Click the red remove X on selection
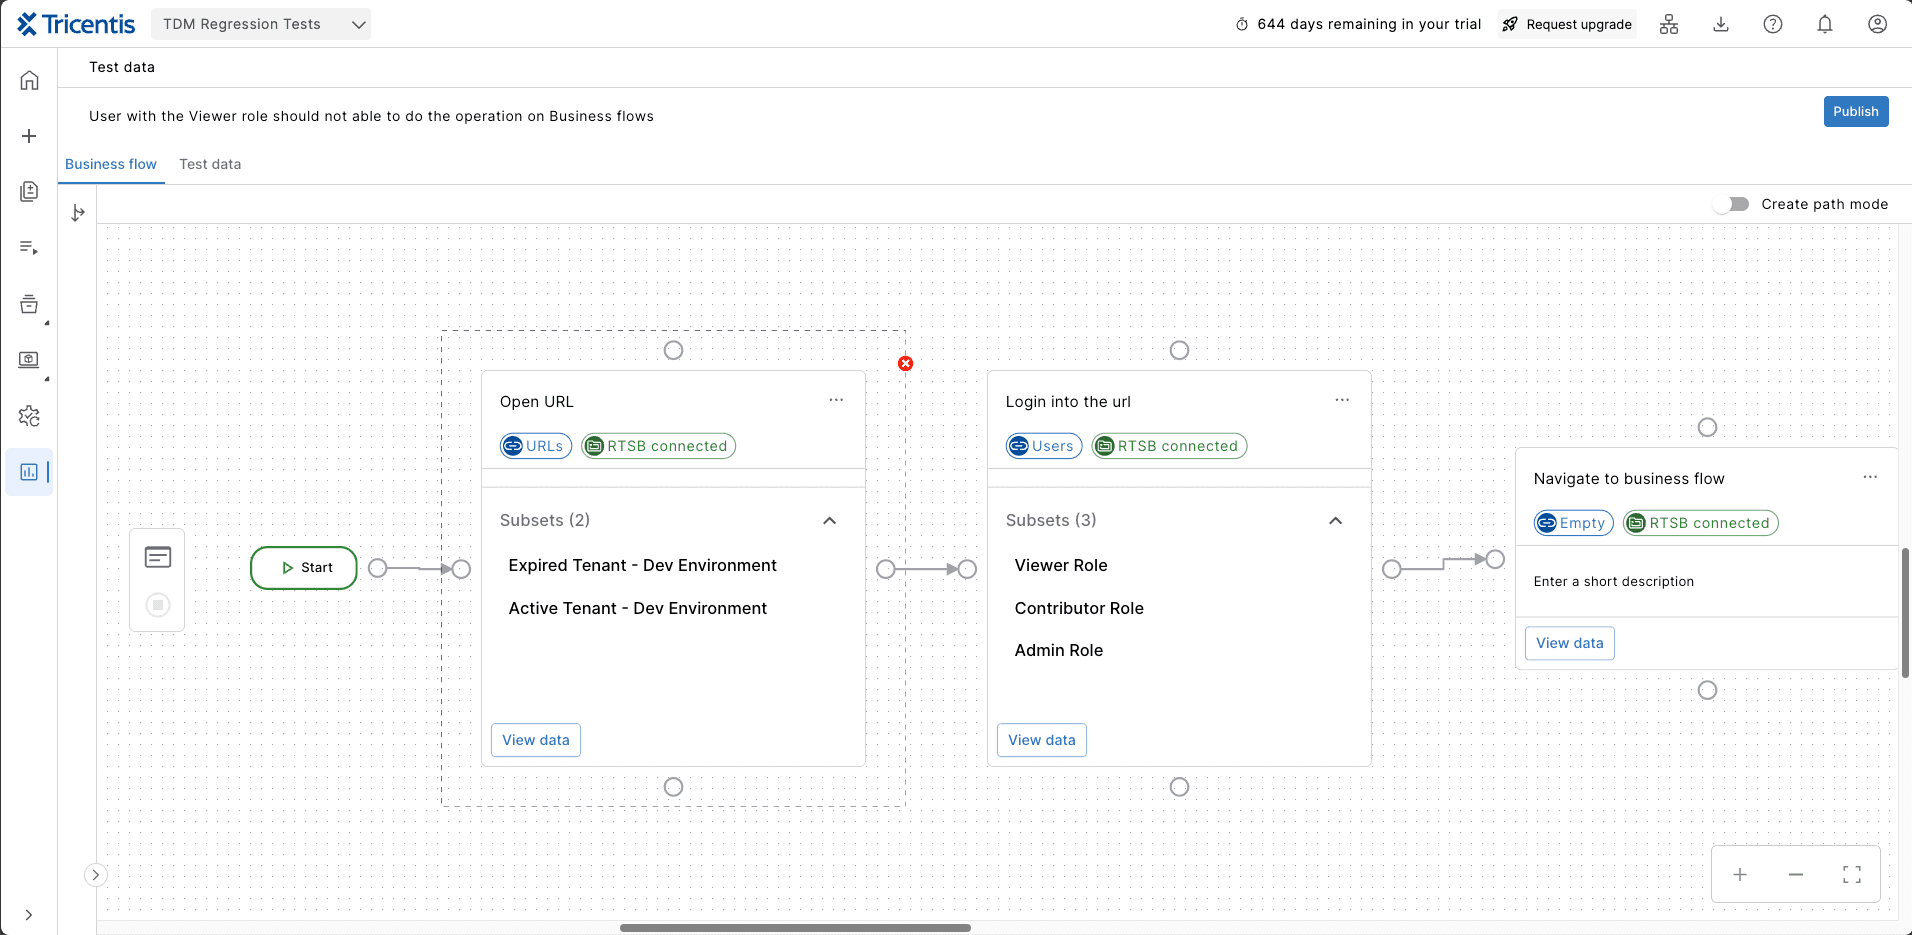This screenshot has height=935, width=1912. (905, 363)
